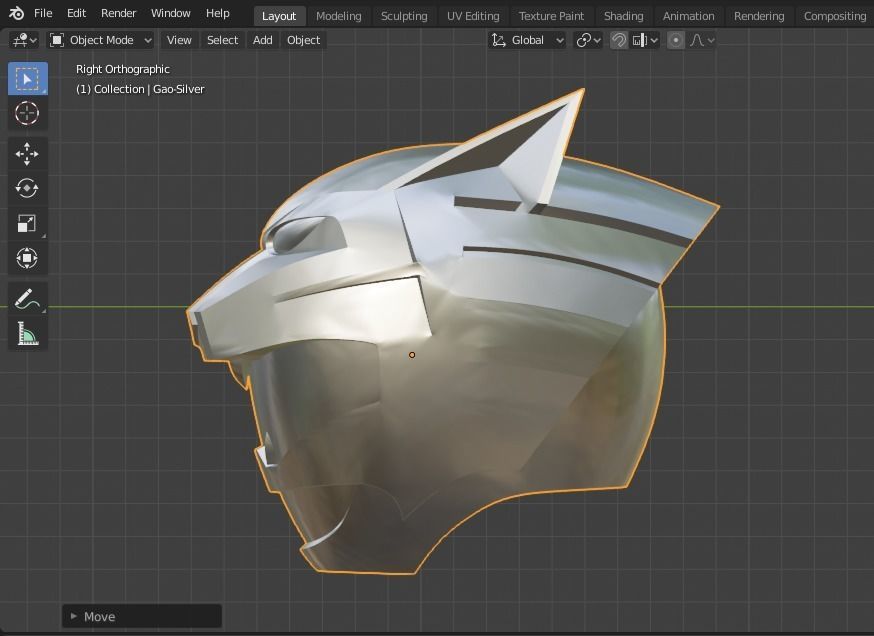Open the viewport Object menu
Screen dimensions: 874x636
coord(303,40)
